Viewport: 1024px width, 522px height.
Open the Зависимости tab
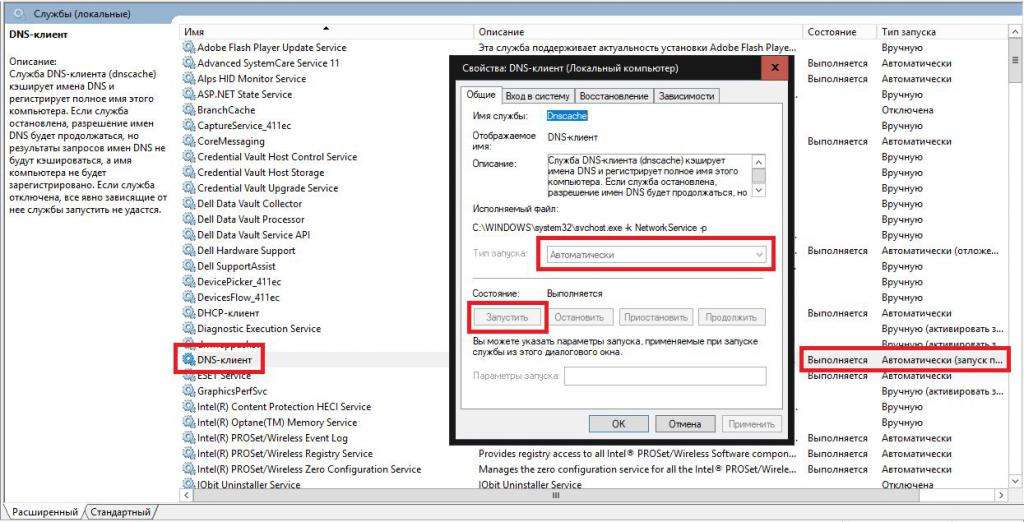pos(686,96)
